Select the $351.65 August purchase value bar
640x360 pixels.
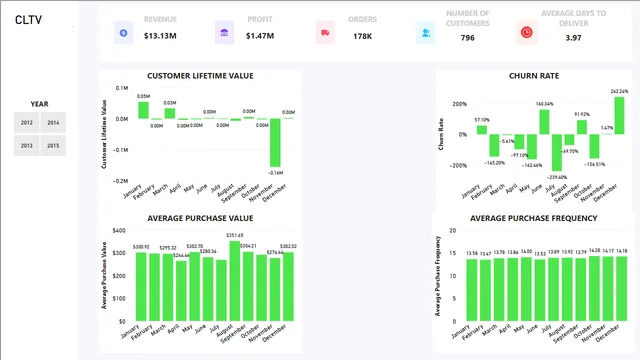pyautogui.click(x=235, y=281)
